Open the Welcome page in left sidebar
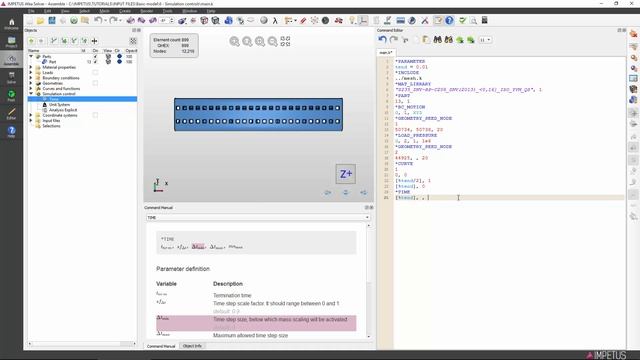Screen dimensions: 640x360 click(11, 24)
